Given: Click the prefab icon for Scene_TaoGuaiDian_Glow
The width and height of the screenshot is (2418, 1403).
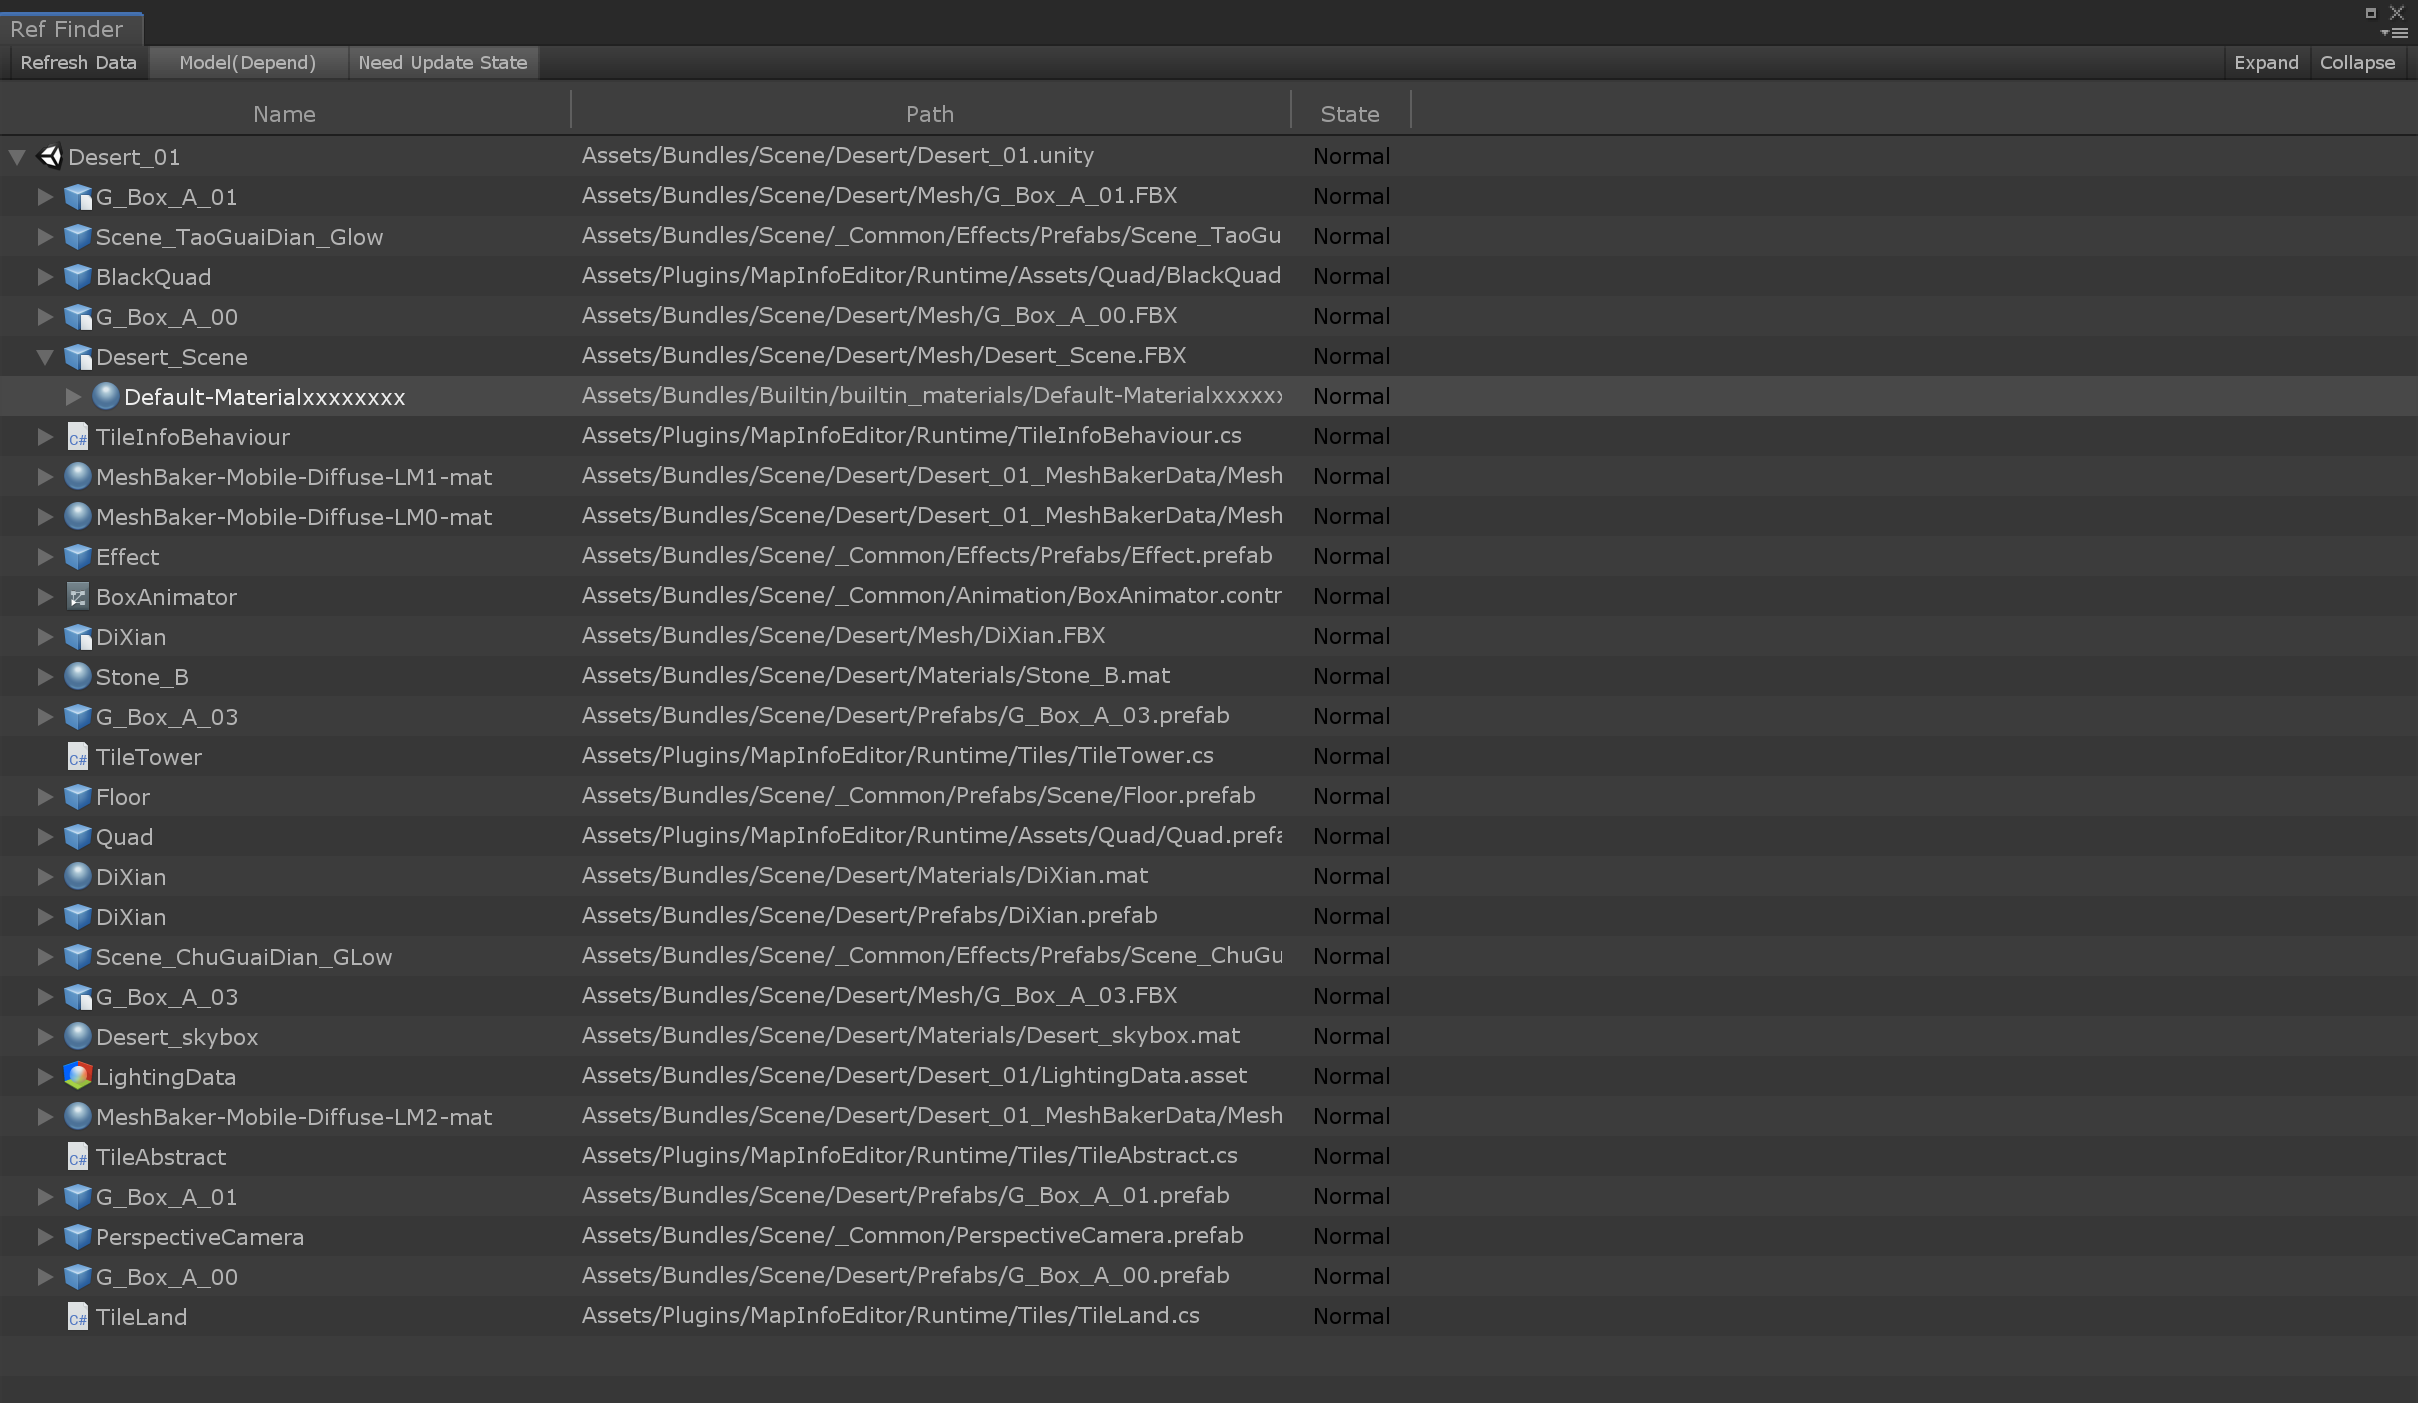Looking at the screenshot, I should (78, 236).
